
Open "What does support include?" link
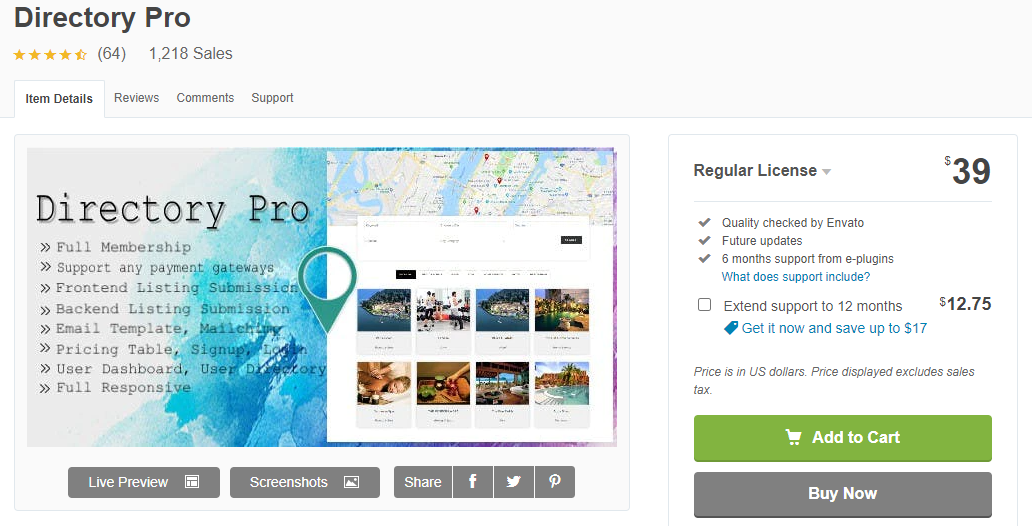796,276
